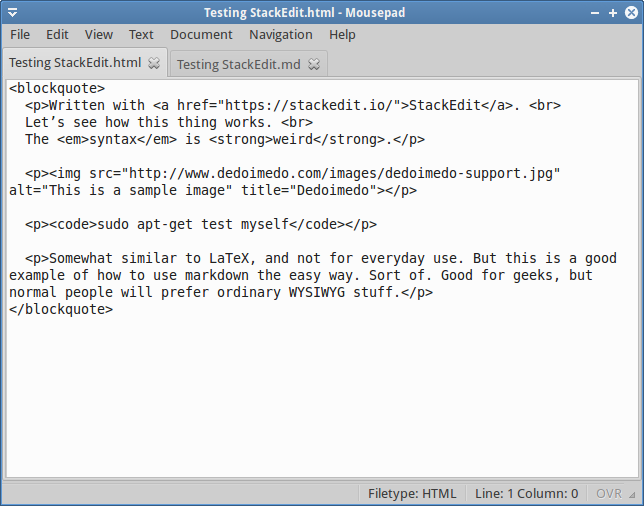The image size is (644, 506).
Task: Toggle the OVR overwrite mode indicator
Action: pyautogui.click(x=609, y=493)
